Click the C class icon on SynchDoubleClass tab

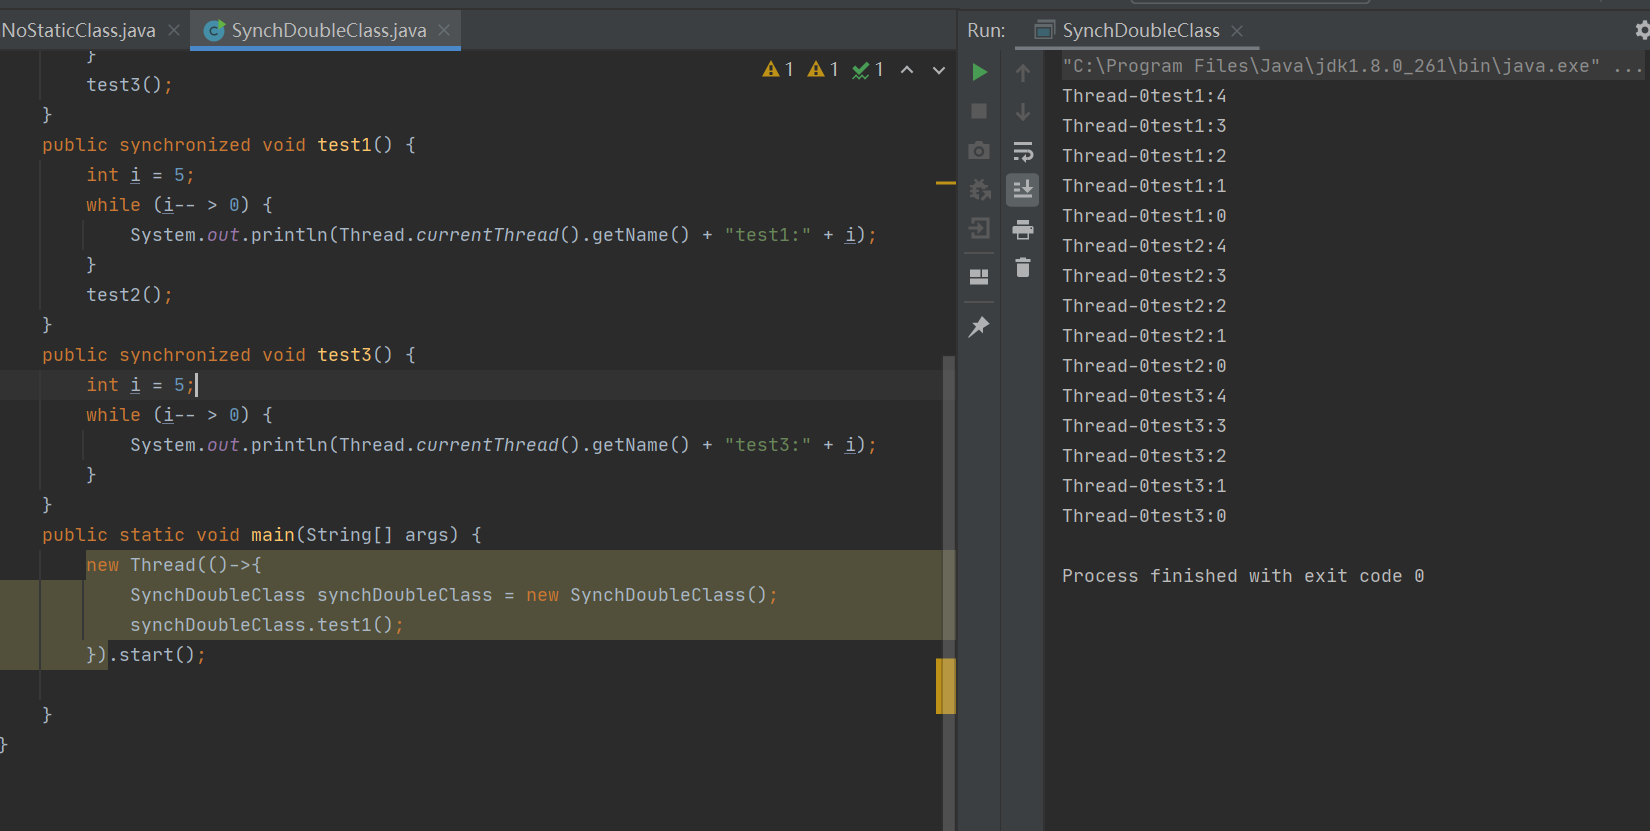(214, 31)
